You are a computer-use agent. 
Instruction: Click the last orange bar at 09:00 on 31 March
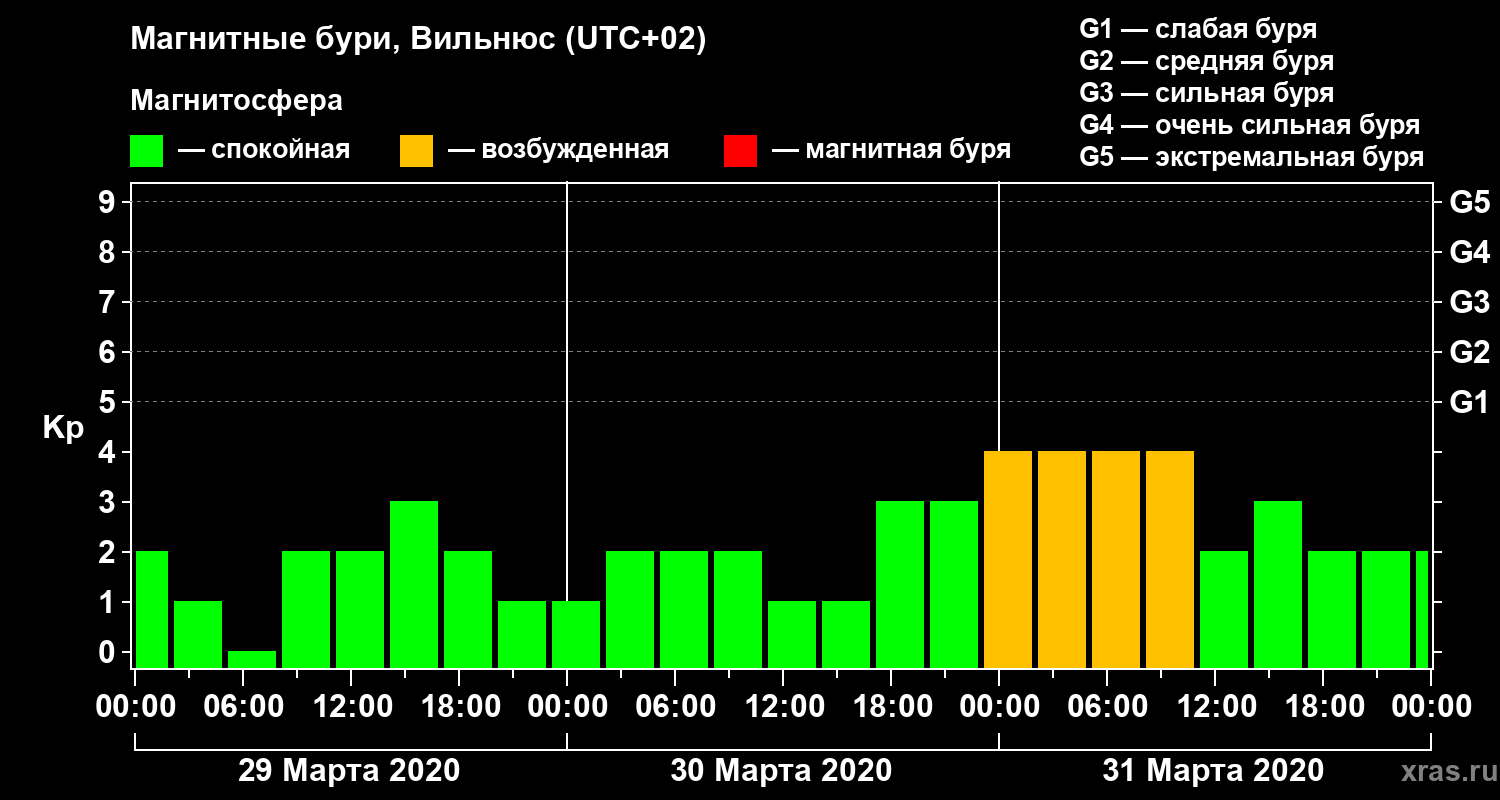(x=1170, y=559)
